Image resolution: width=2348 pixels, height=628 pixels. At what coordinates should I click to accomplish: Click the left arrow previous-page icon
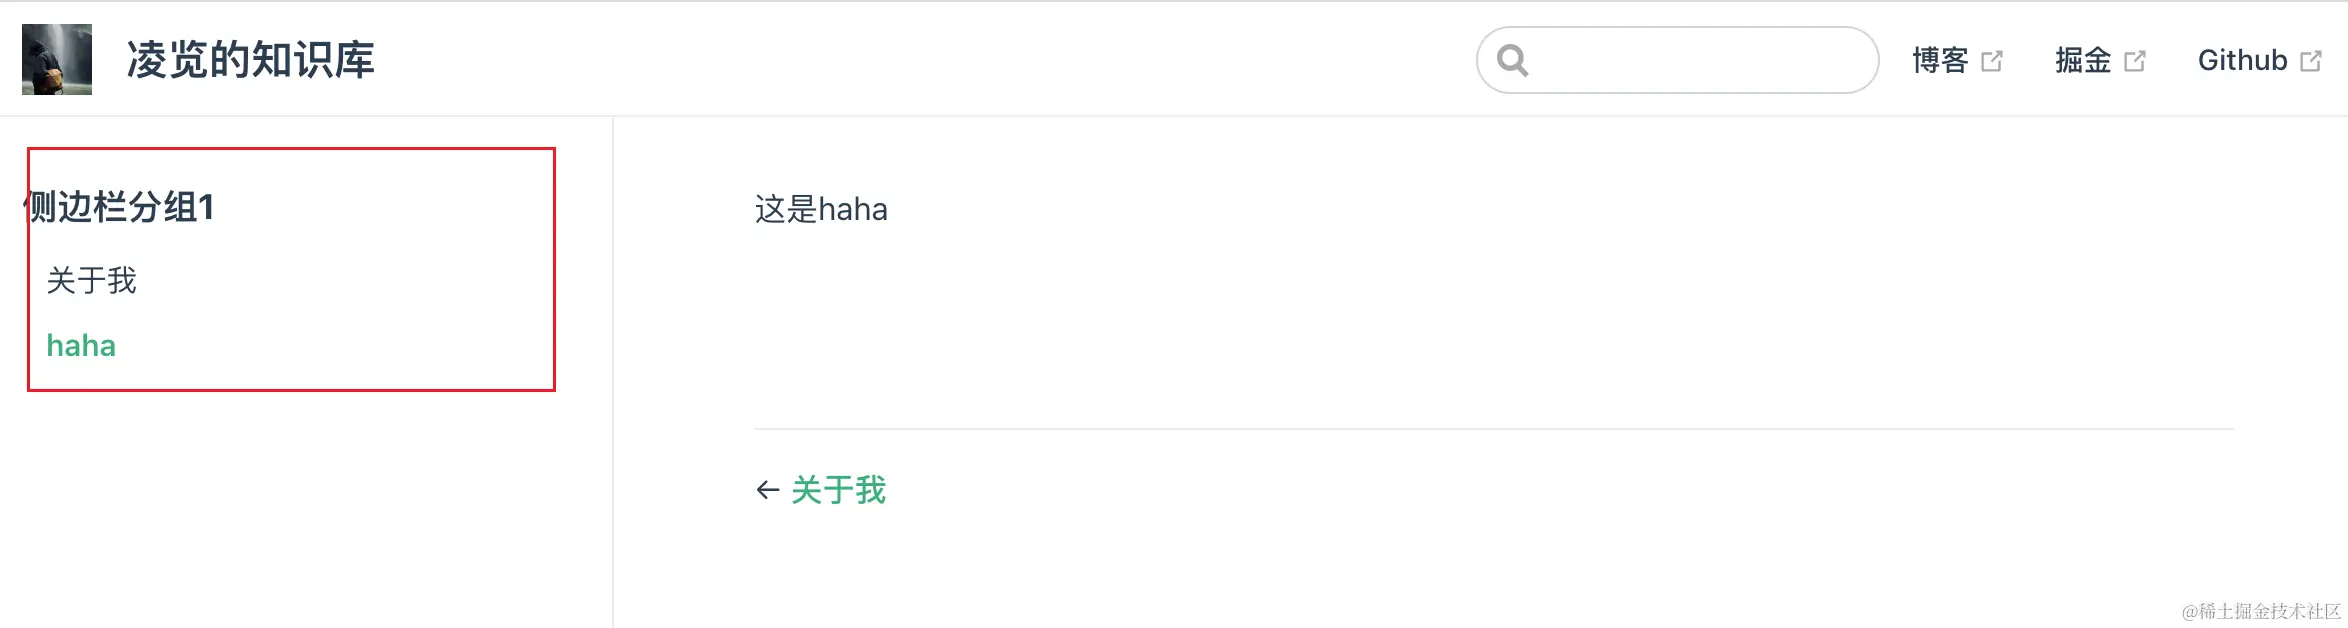(767, 490)
